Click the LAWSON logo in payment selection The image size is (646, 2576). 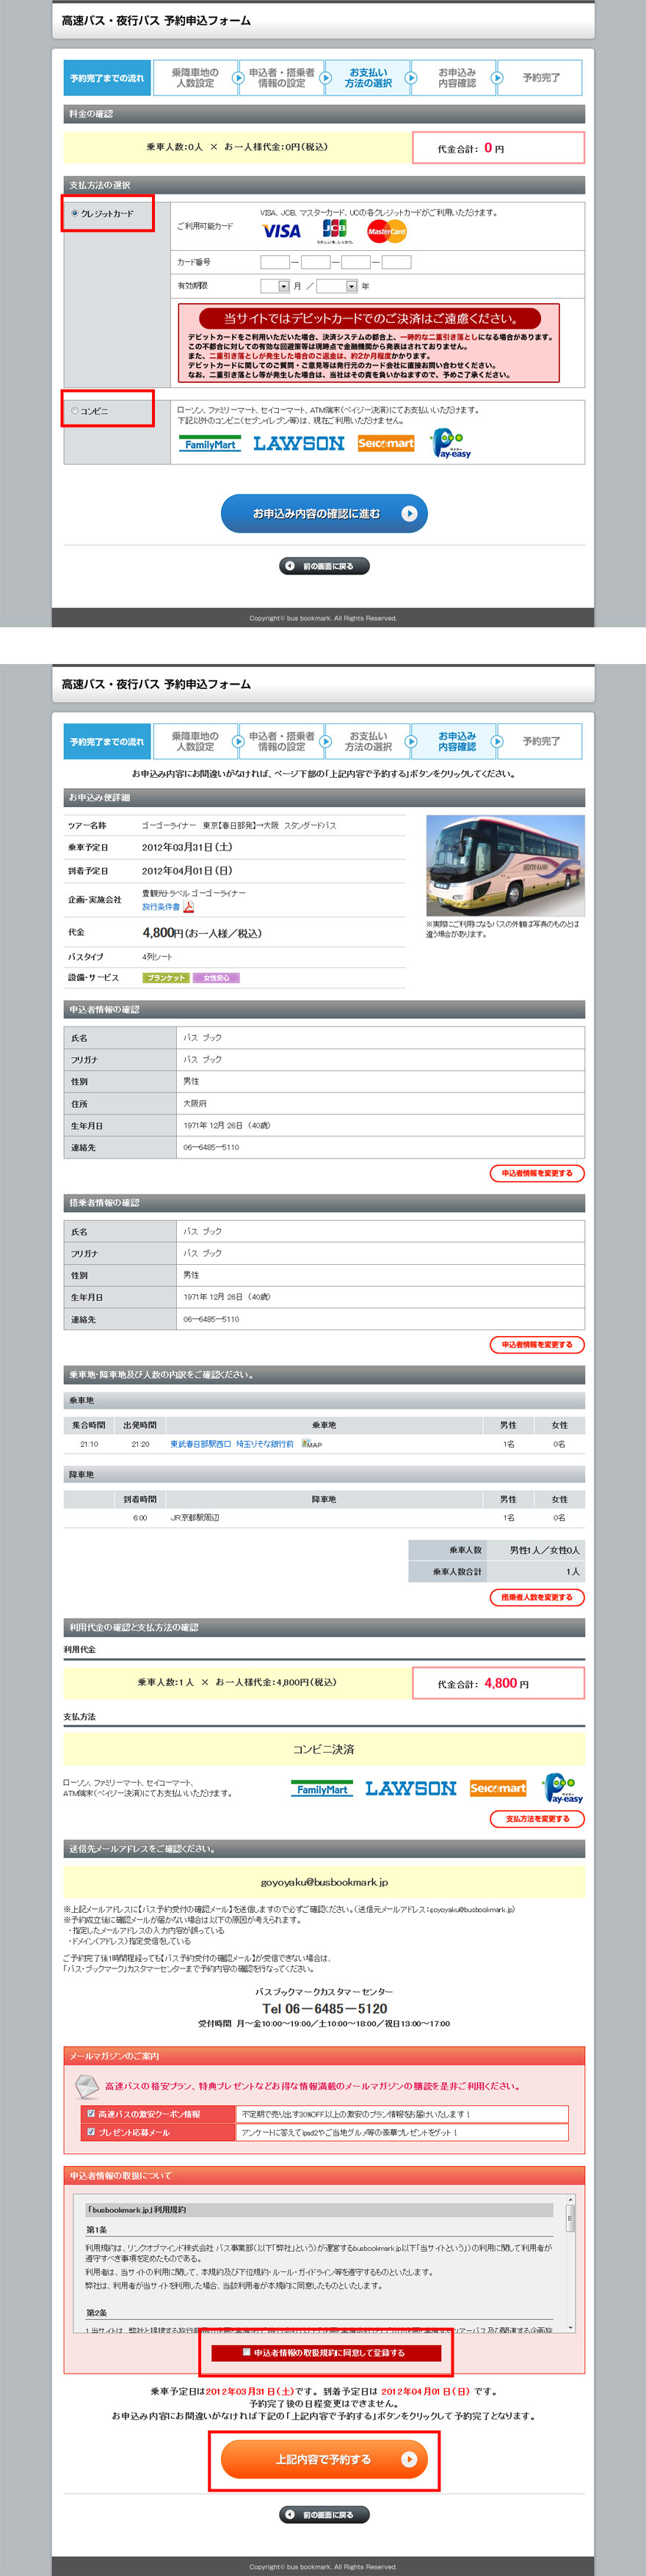(298, 443)
